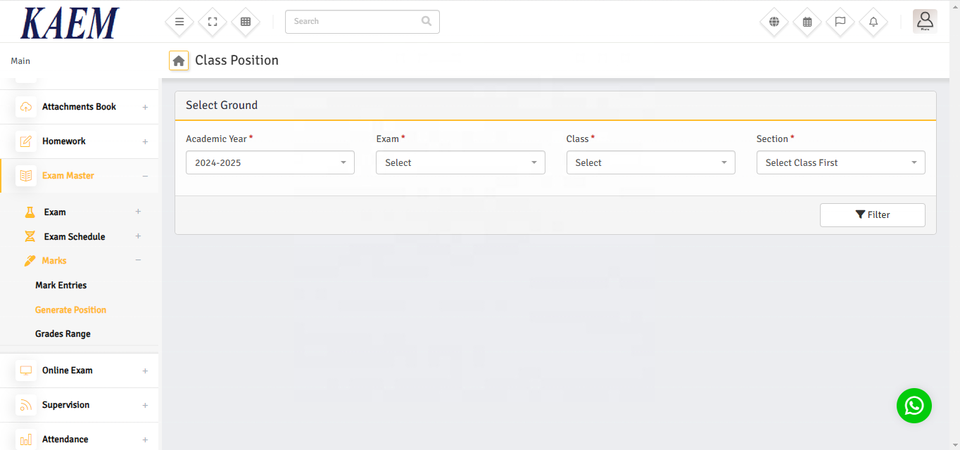Viewport: 960px width, 450px height.
Task: Open notifications bell icon
Action: tap(873, 22)
